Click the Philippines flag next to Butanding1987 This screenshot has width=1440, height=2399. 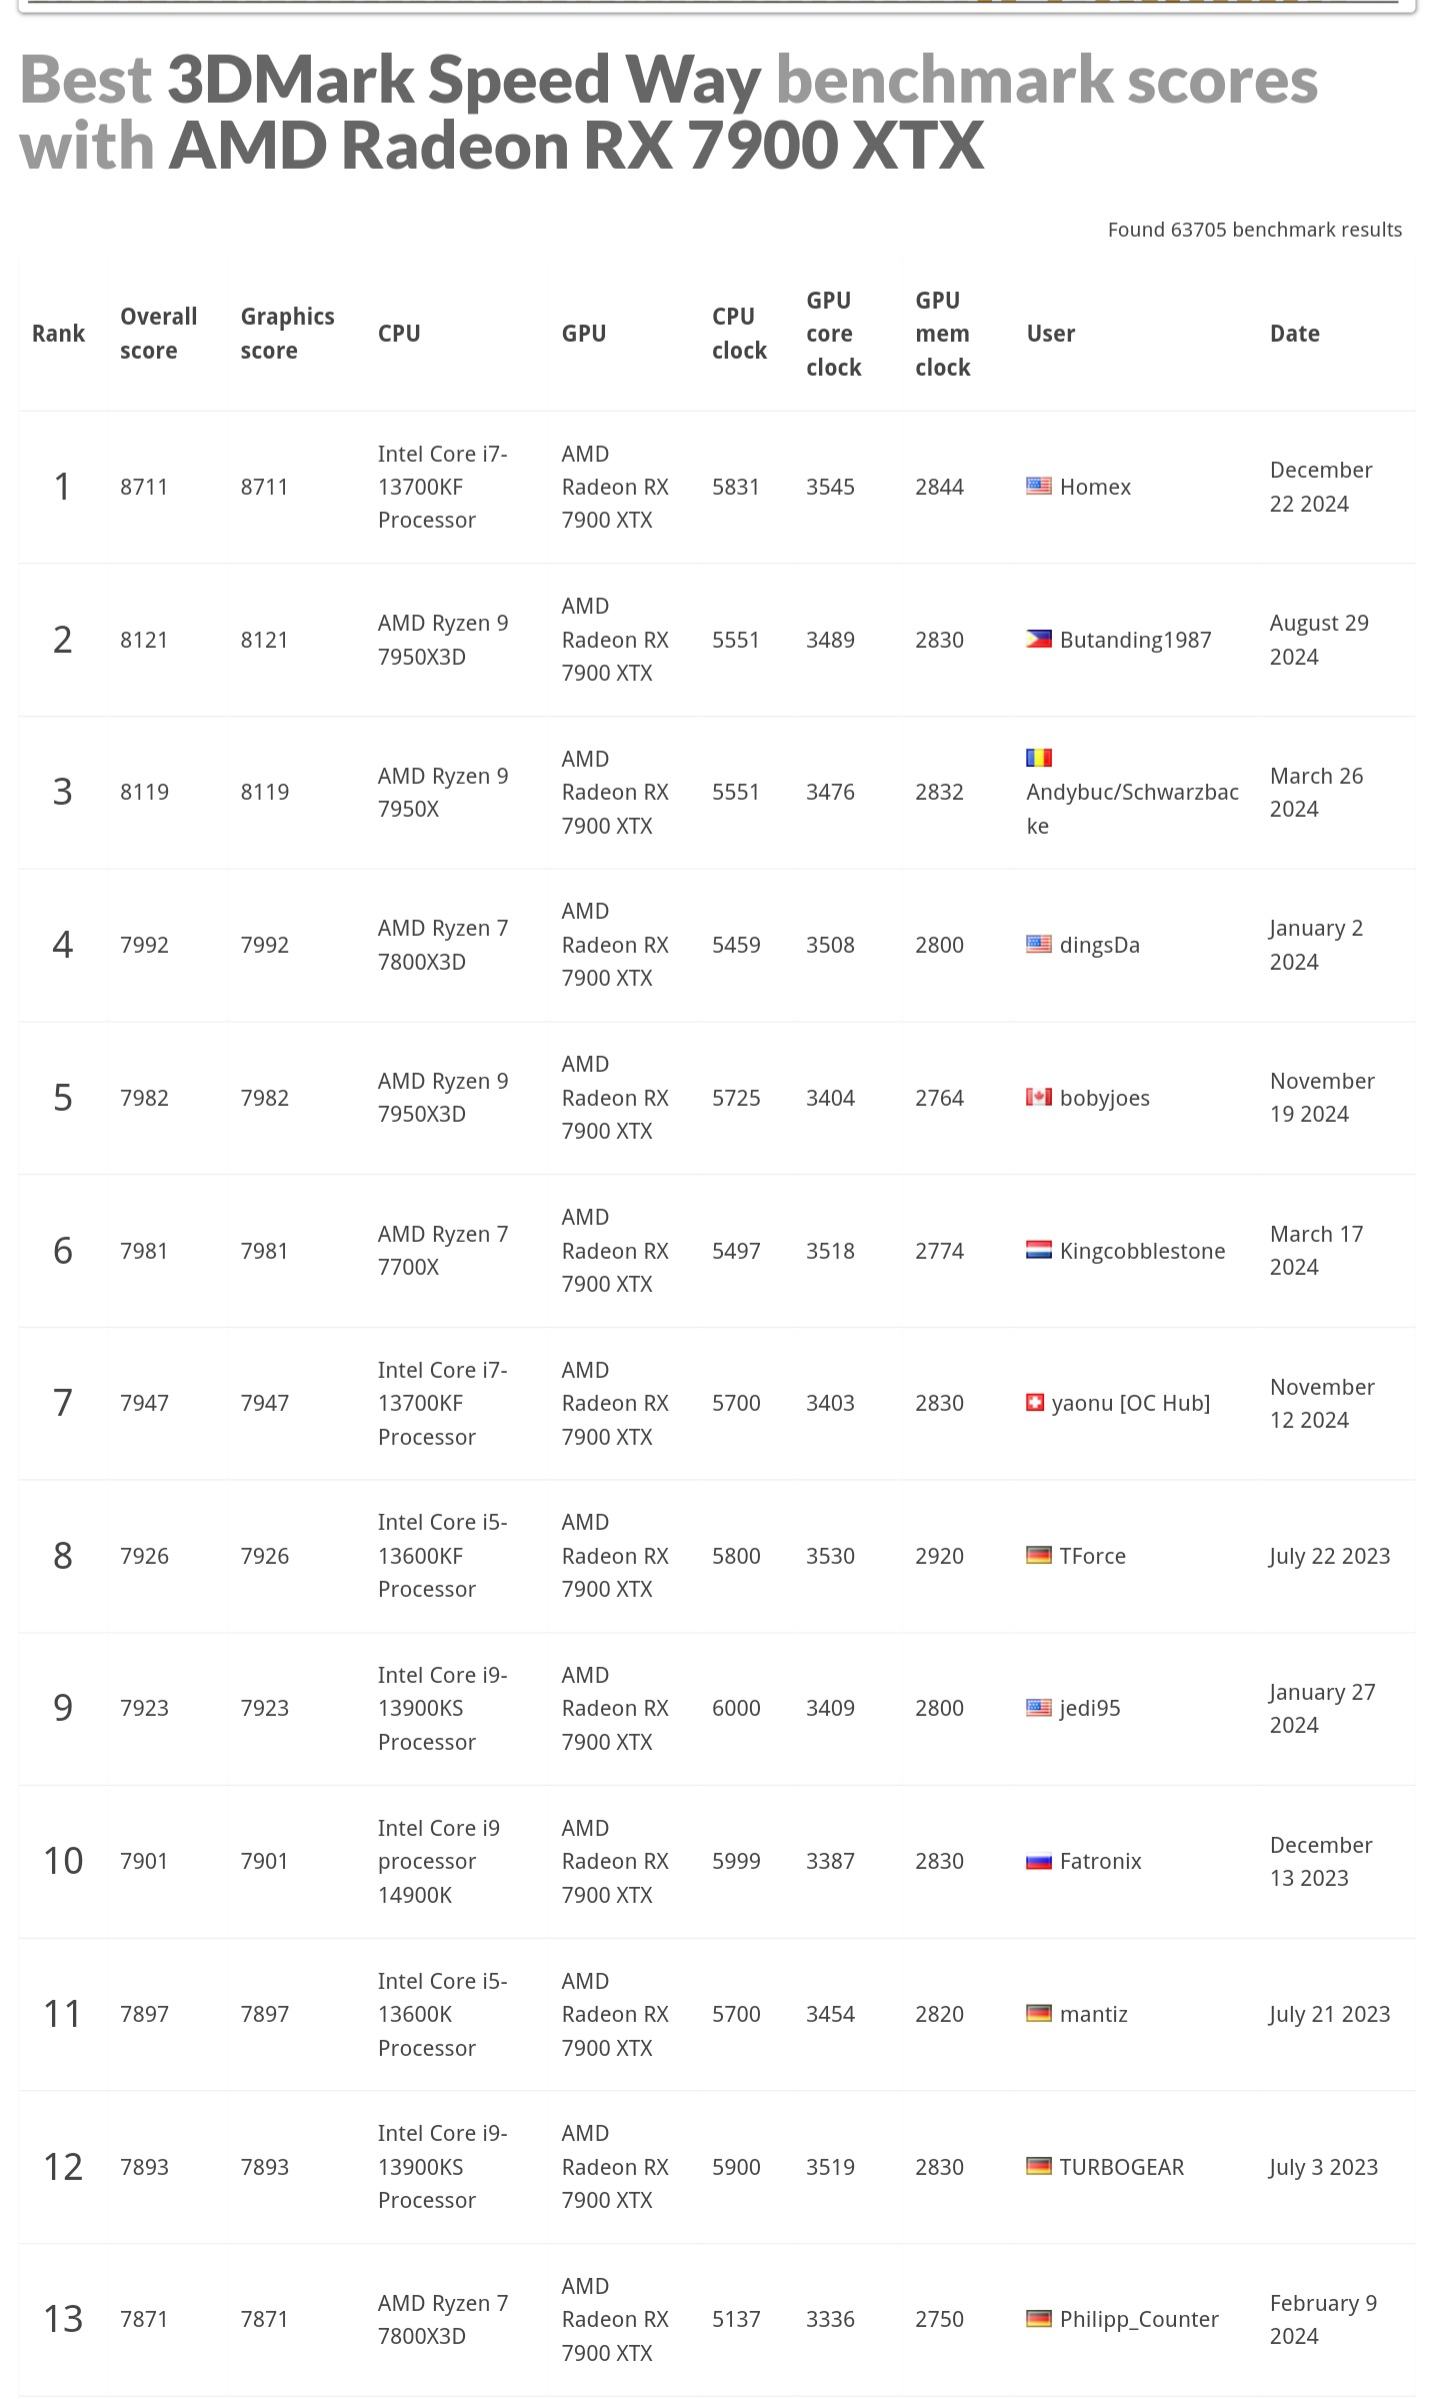tap(1038, 639)
